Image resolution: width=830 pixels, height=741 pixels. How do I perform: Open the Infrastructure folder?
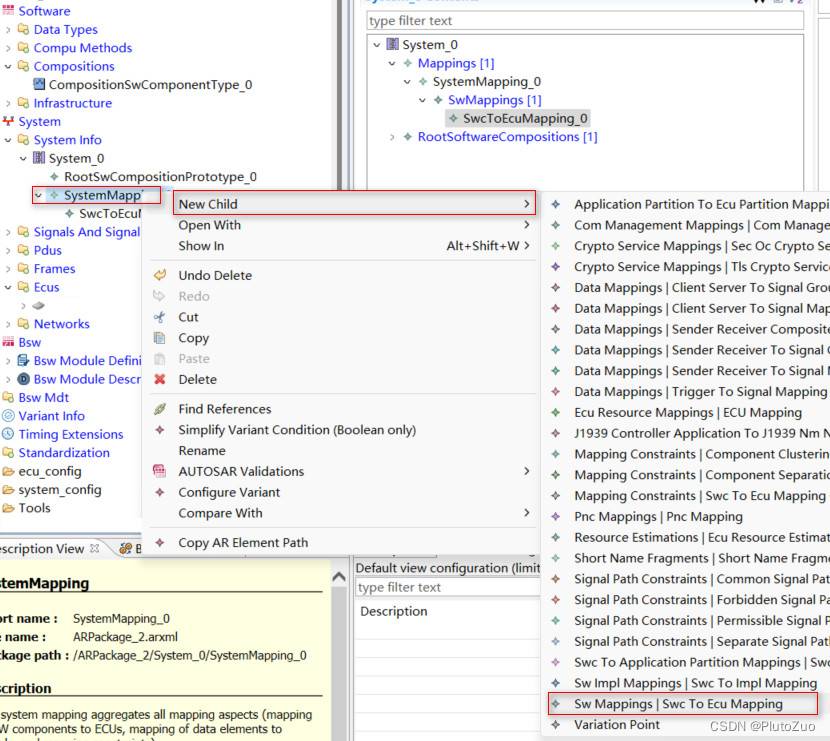pos(73,103)
